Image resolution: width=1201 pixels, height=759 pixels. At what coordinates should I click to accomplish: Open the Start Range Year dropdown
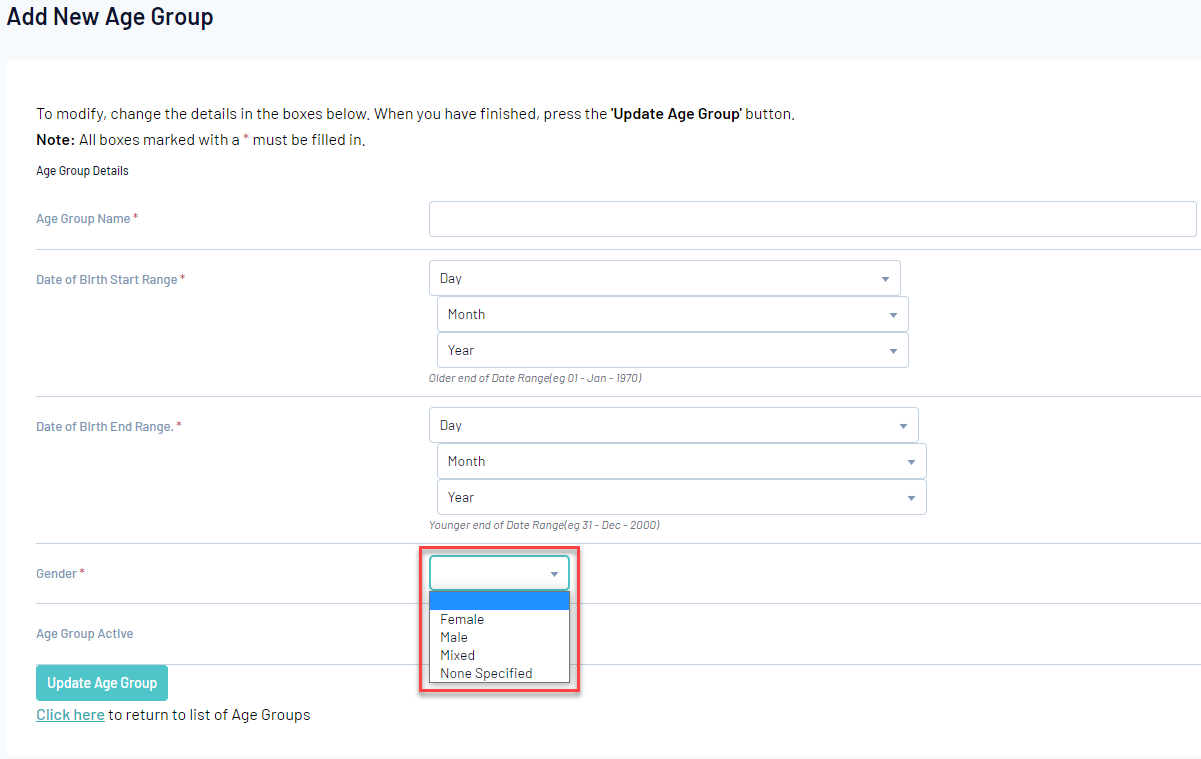(x=673, y=350)
